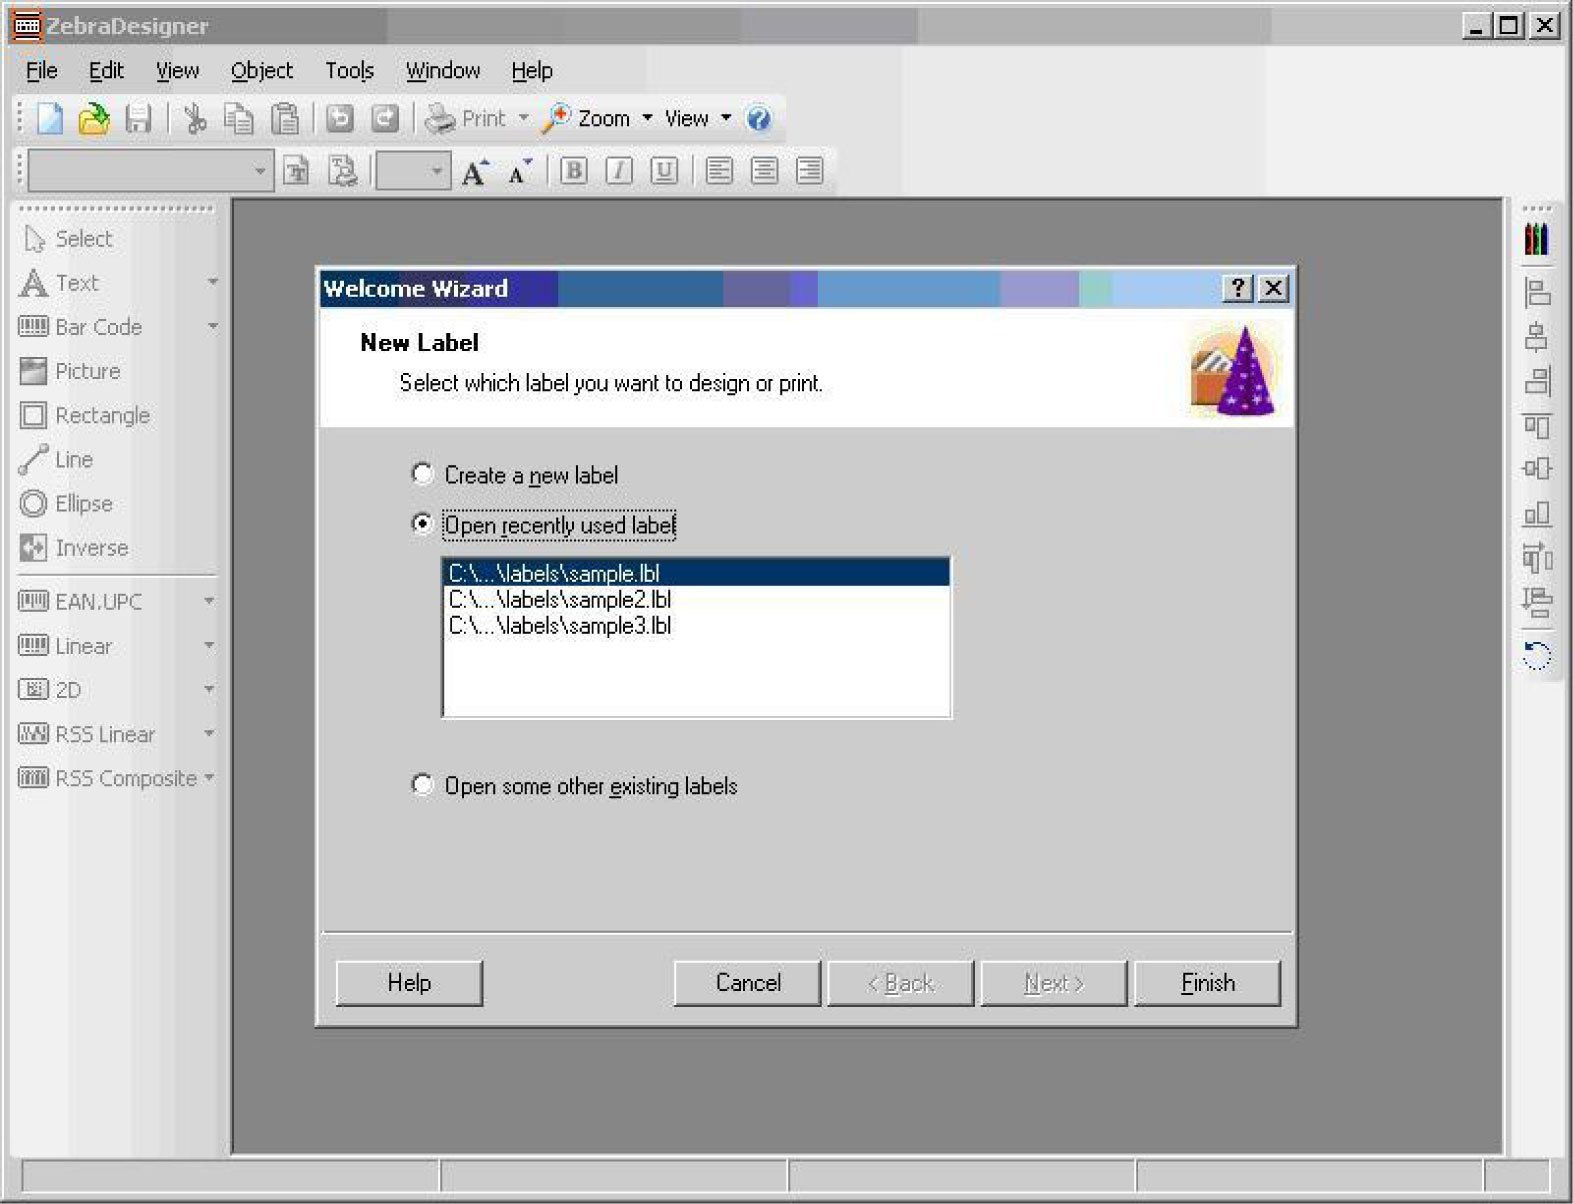This screenshot has width=1573, height=1204.
Task: Click the Cut scissors icon
Action: (x=195, y=119)
